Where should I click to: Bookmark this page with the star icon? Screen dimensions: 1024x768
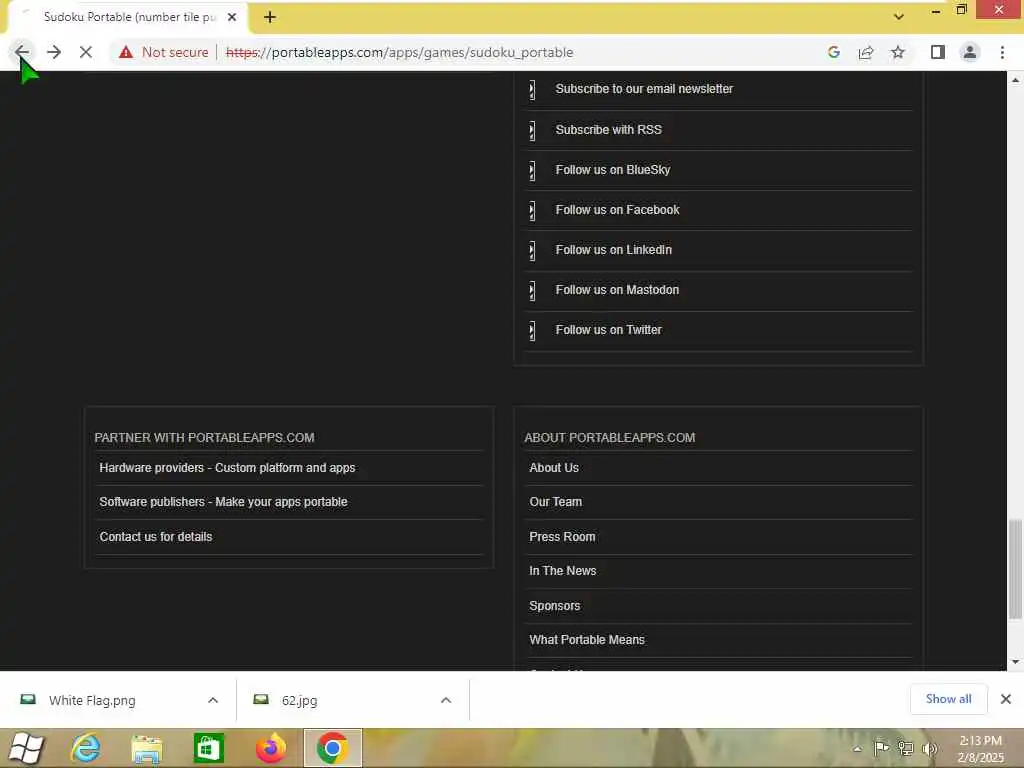click(898, 52)
